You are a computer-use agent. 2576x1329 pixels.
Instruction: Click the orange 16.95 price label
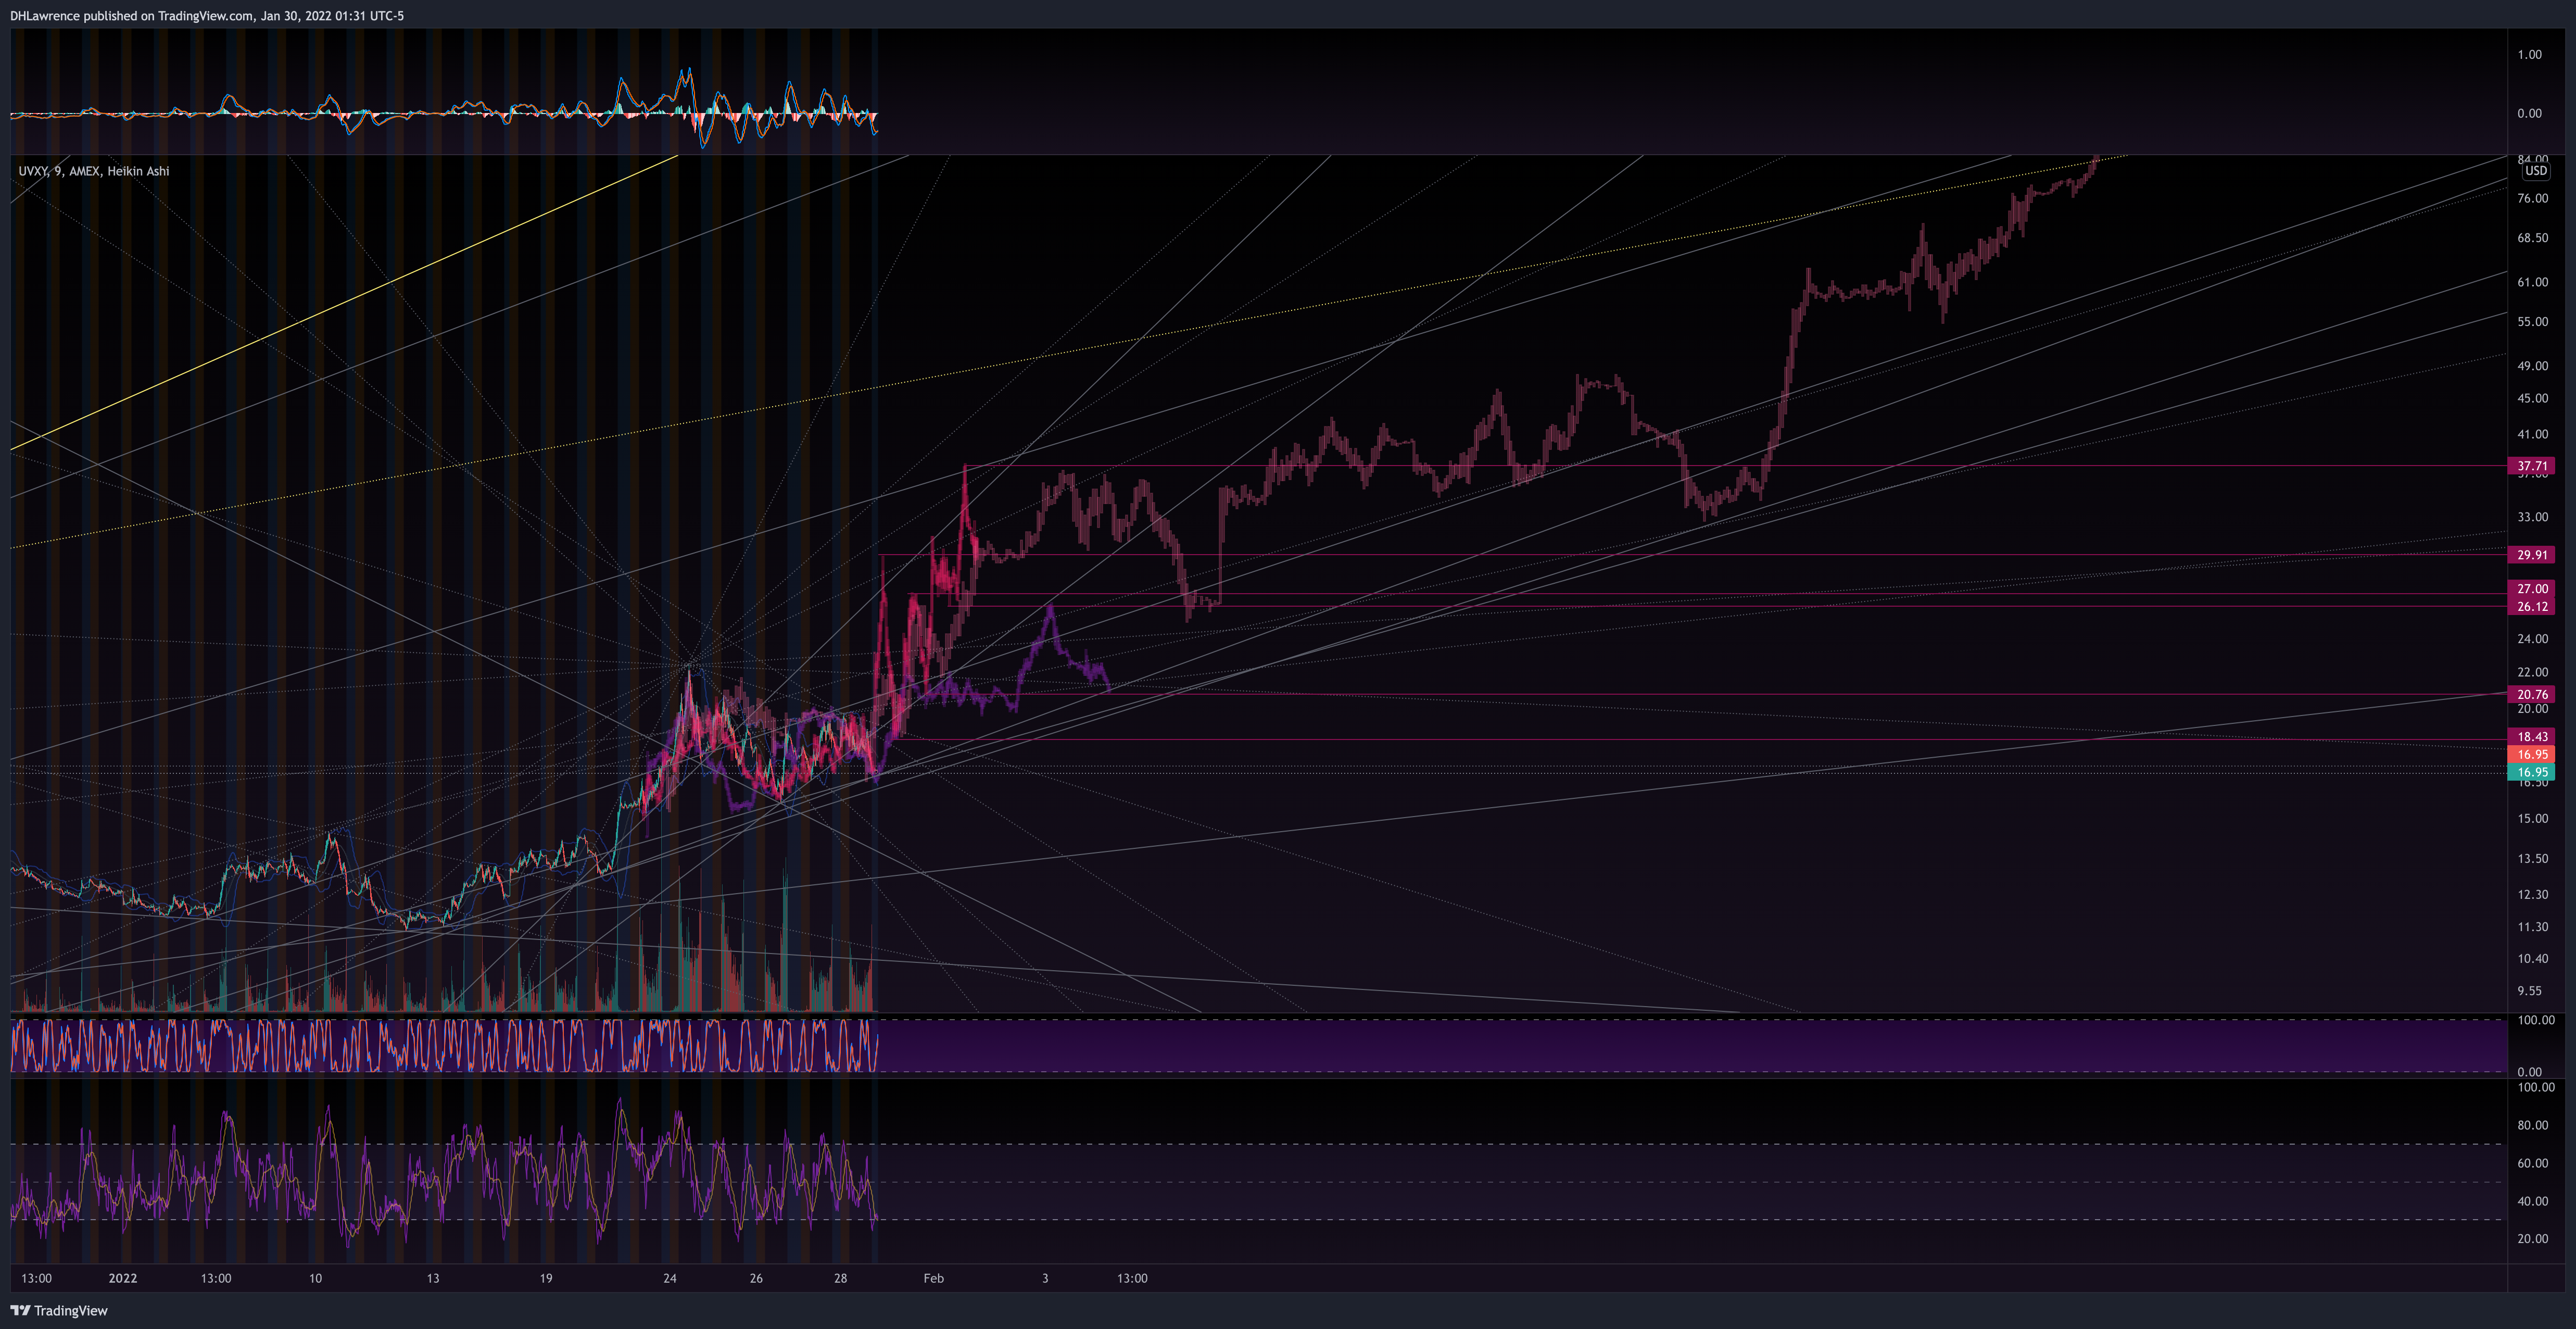[2532, 755]
